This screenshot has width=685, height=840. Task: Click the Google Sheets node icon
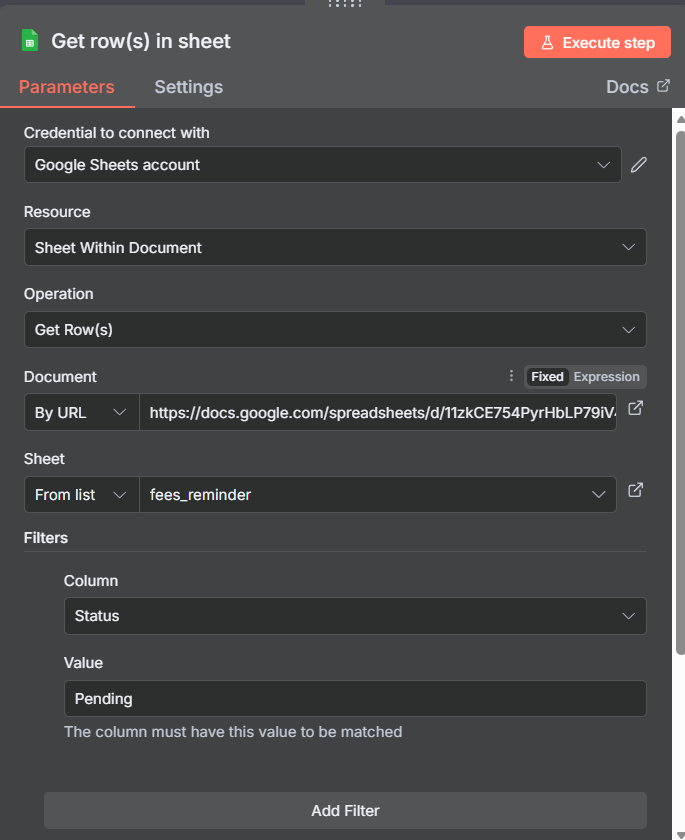[x=30, y=41]
